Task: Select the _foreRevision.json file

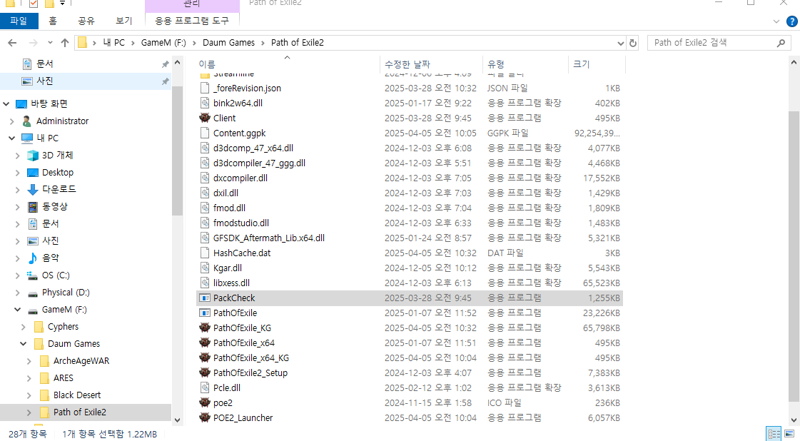Action: 247,88
